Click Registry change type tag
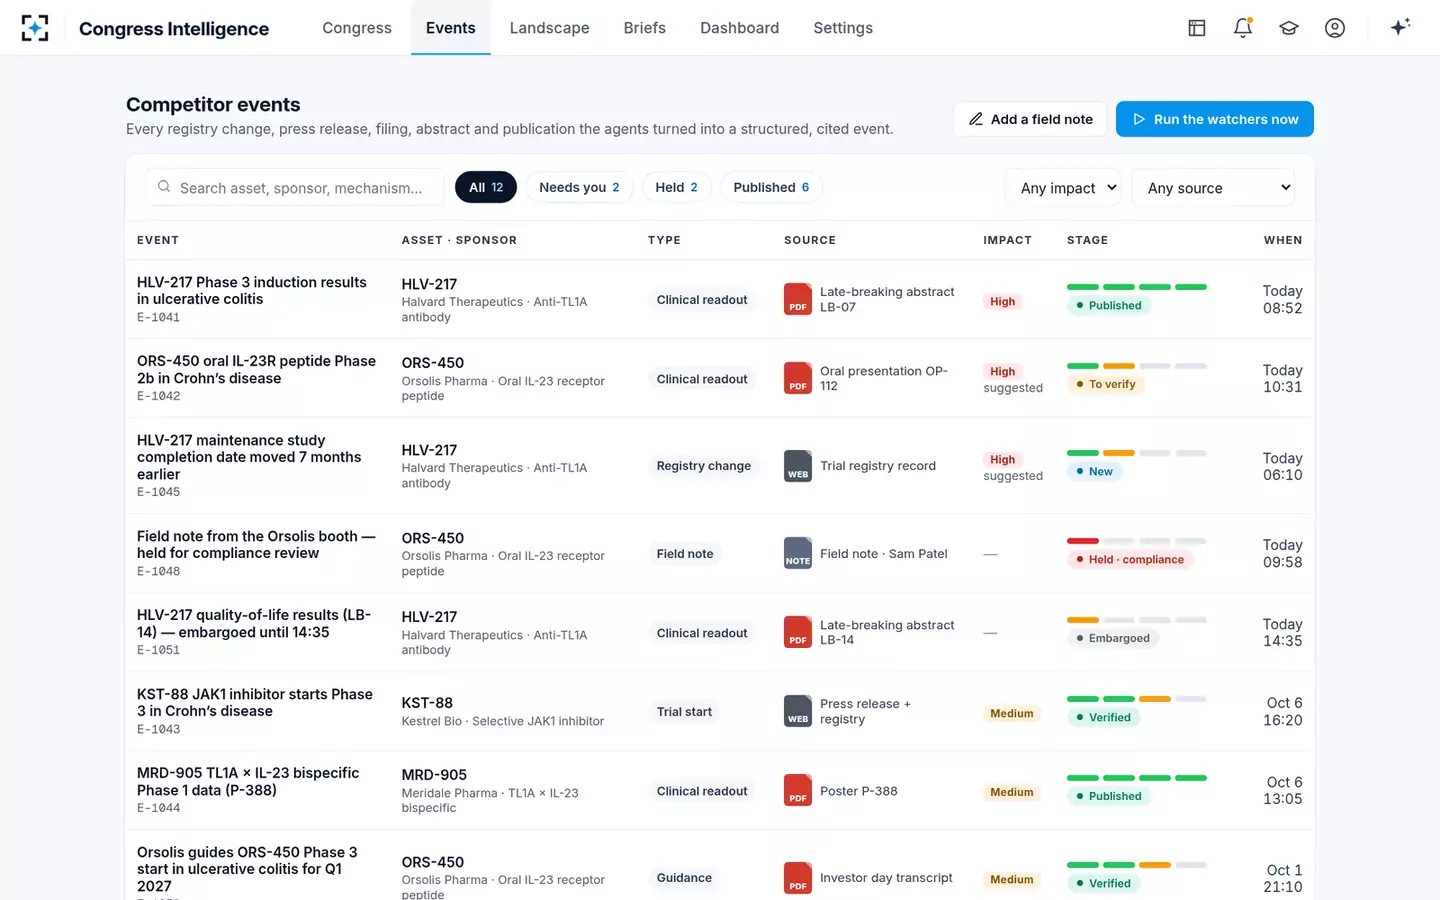 [x=704, y=466]
